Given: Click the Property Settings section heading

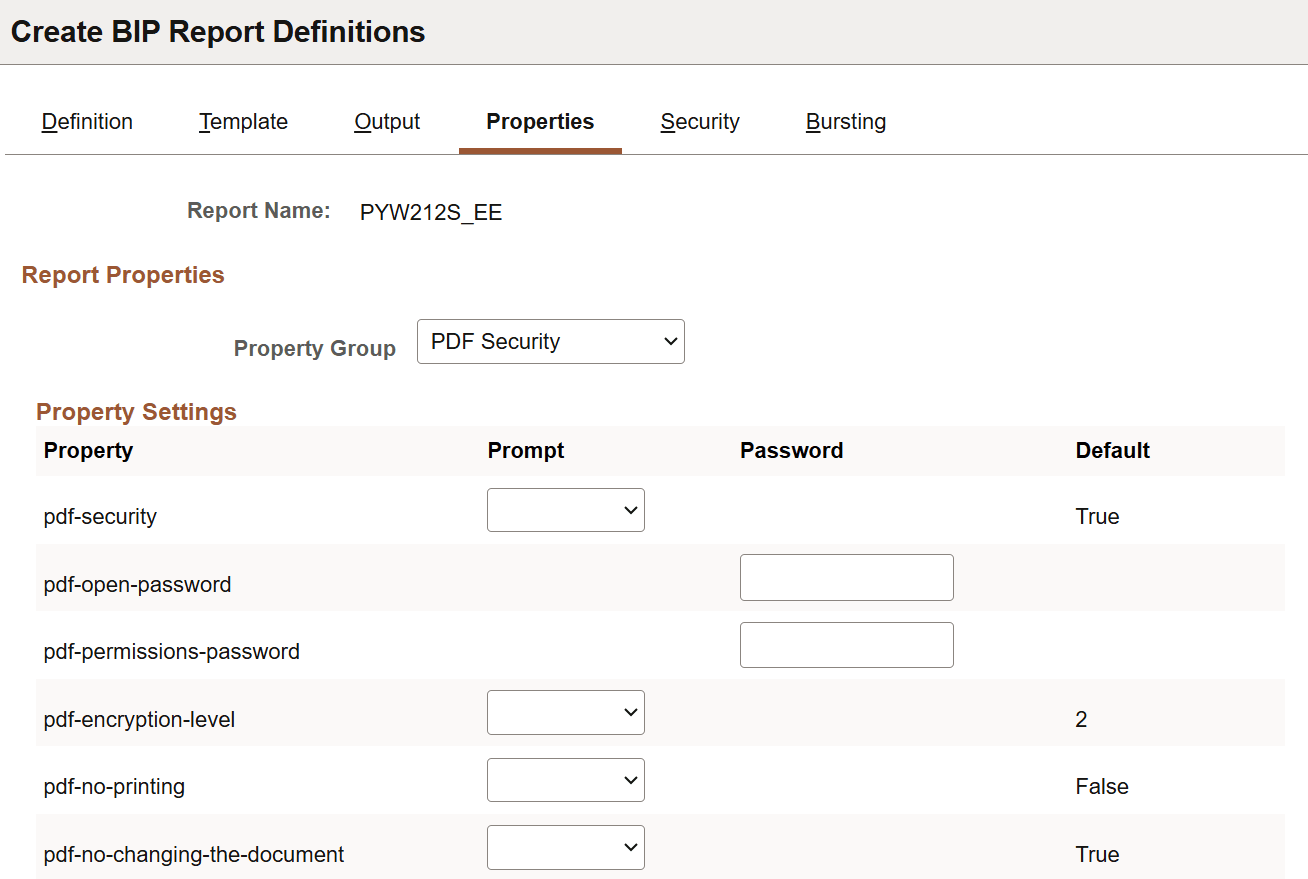Looking at the screenshot, I should point(136,411).
